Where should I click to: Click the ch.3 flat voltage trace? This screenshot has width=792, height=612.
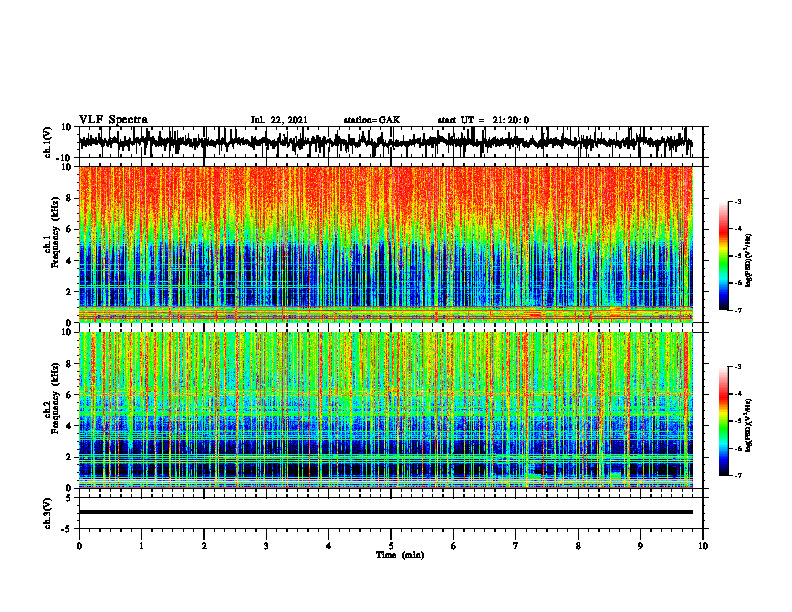pos(385,512)
